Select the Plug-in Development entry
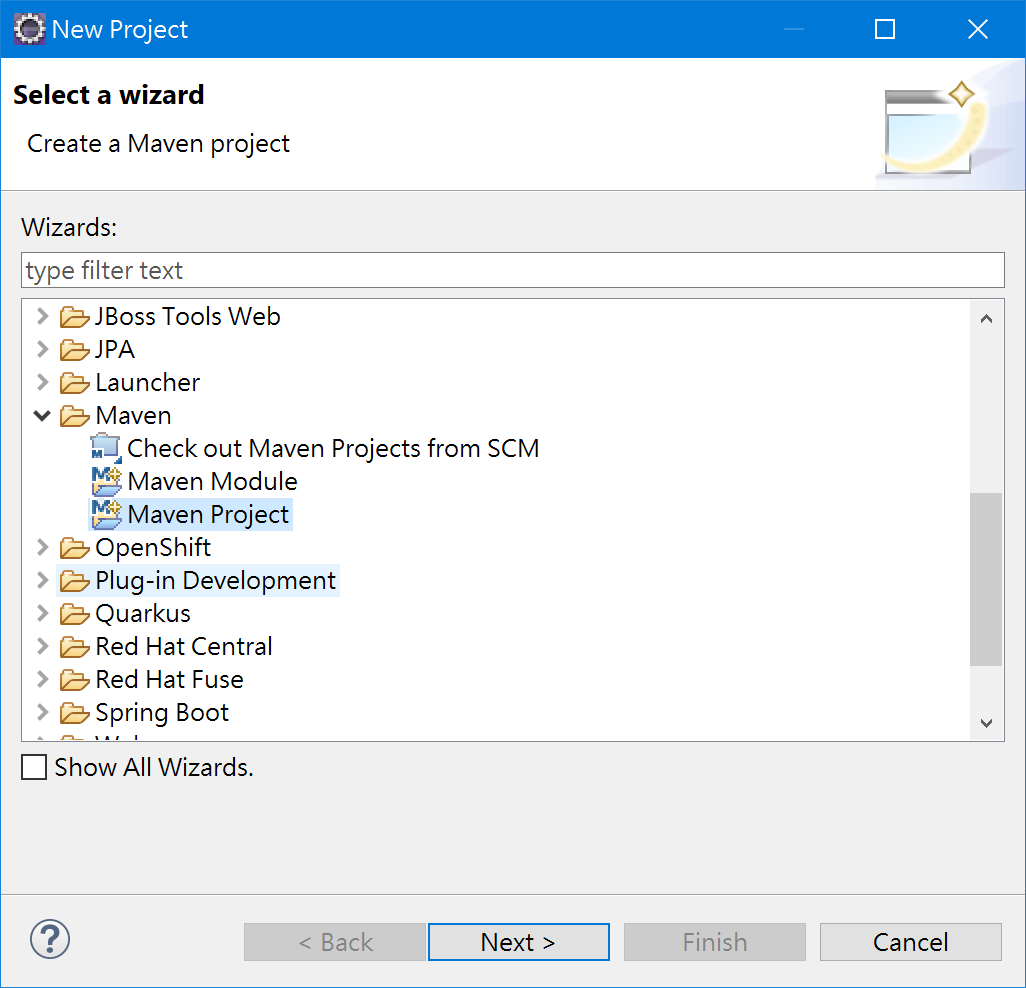 coord(215,581)
